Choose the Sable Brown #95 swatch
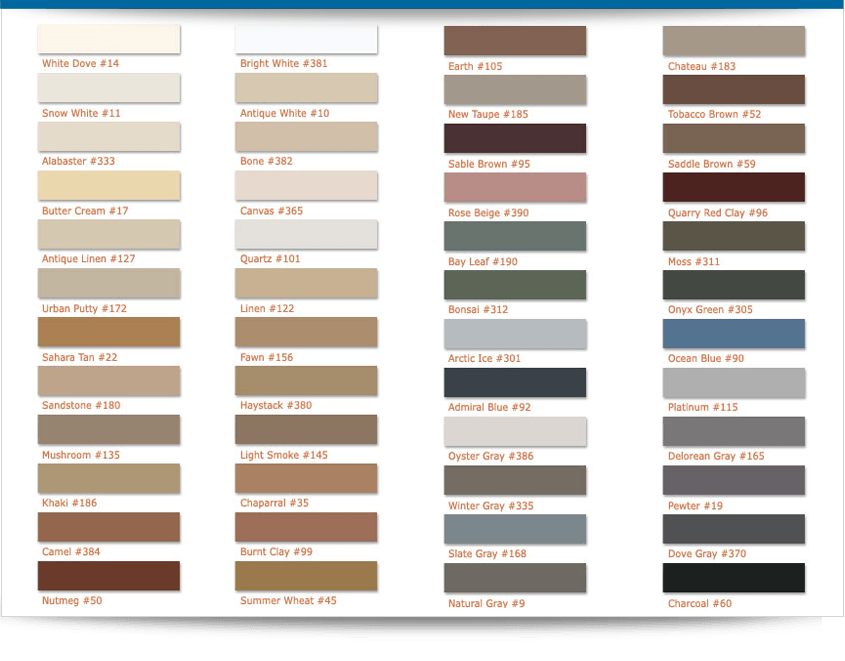The image size is (845, 661). 515,138
